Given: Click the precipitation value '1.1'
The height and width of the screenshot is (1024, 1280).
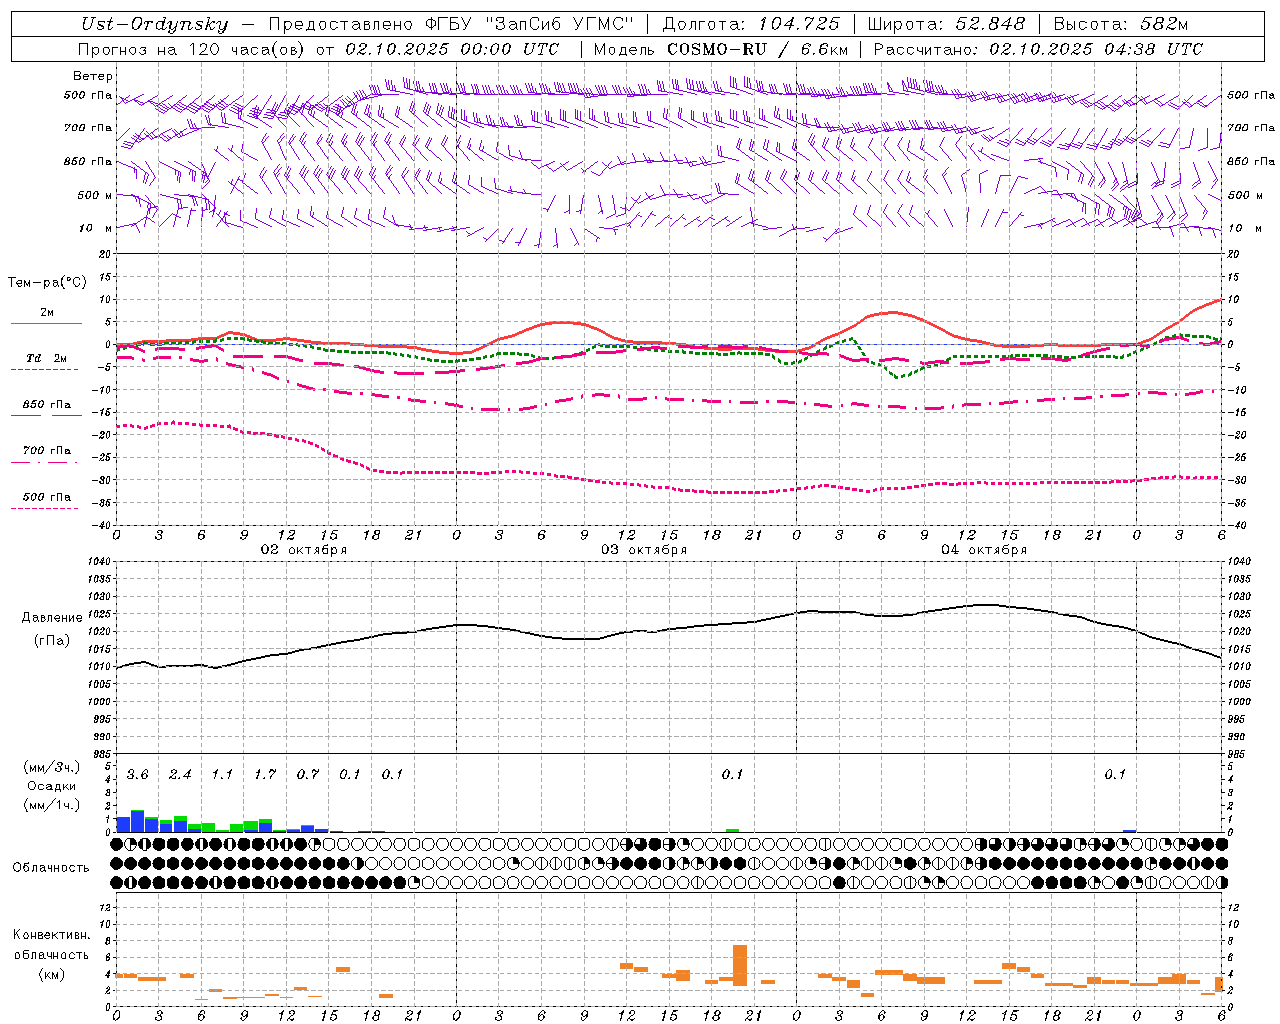Looking at the screenshot, I should click(x=222, y=775).
